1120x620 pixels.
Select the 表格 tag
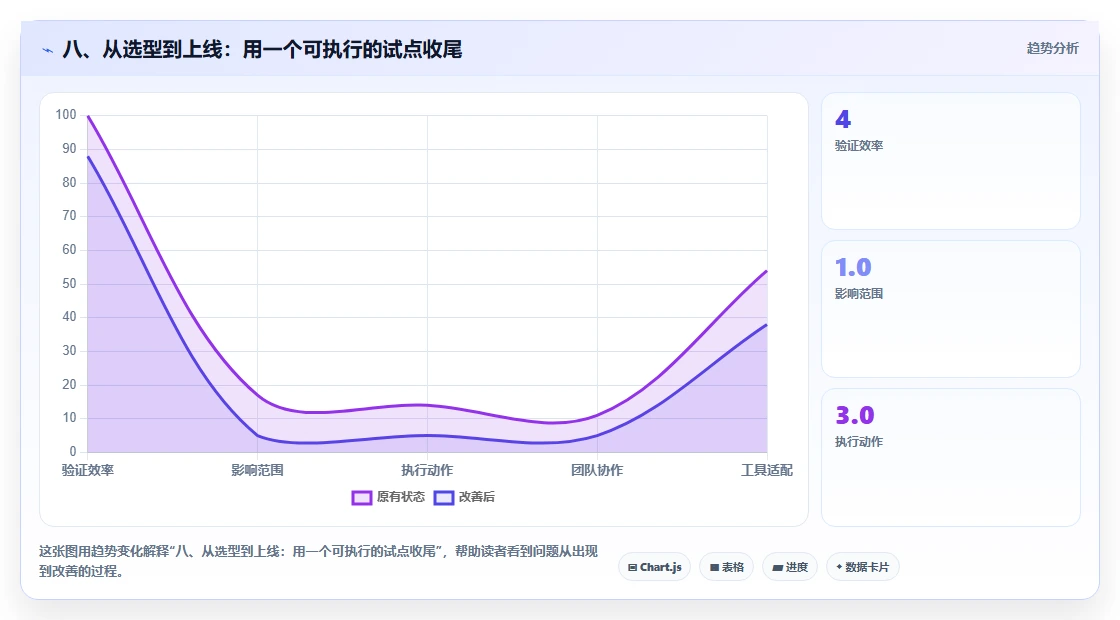(x=726, y=567)
